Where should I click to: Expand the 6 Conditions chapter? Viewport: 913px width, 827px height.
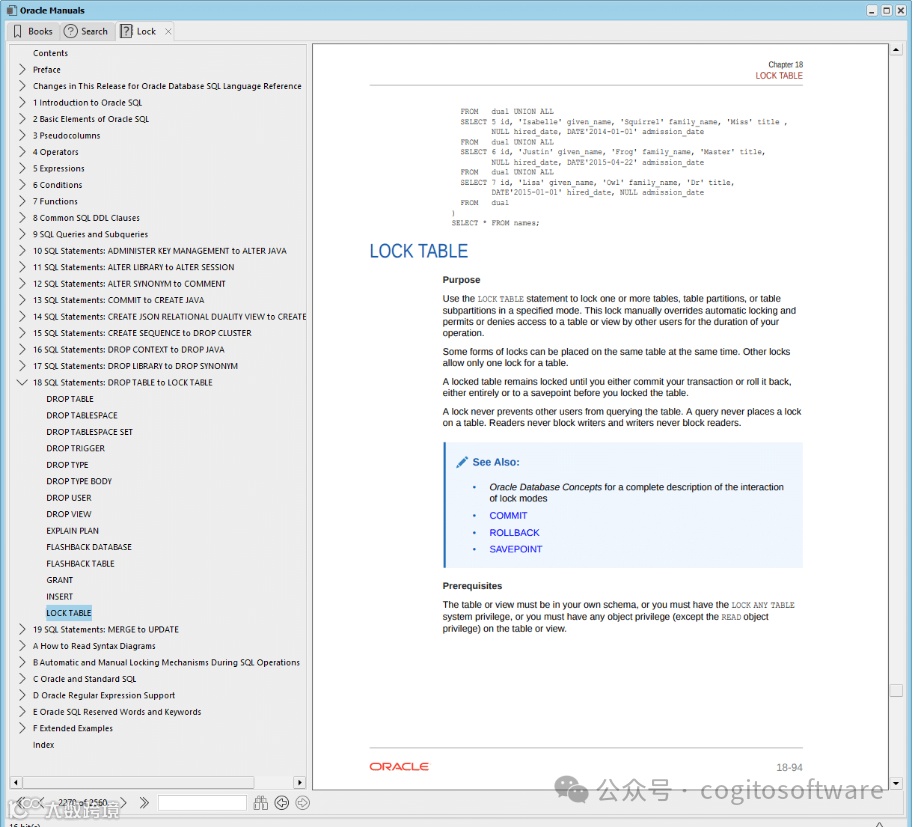tap(22, 185)
